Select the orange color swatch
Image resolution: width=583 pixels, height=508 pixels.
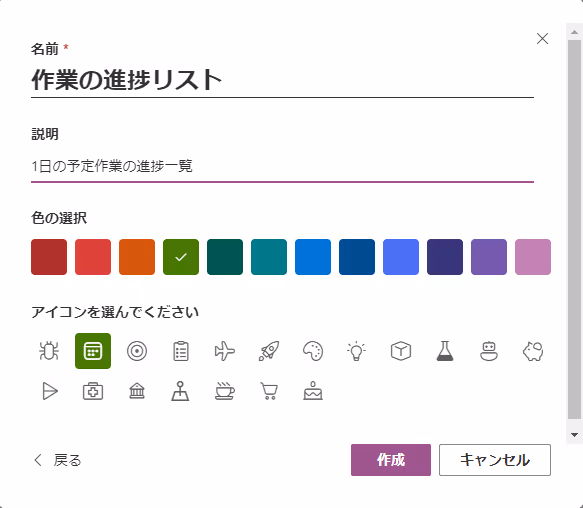pyautogui.click(x=137, y=257)
